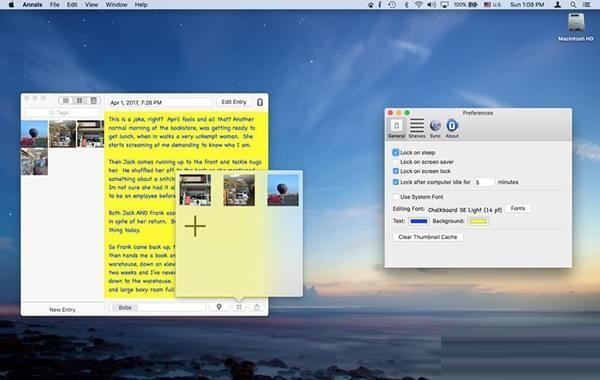Click the attachments grid icon below entry
The width and height of the screenshot is (600, 380).
239,307
